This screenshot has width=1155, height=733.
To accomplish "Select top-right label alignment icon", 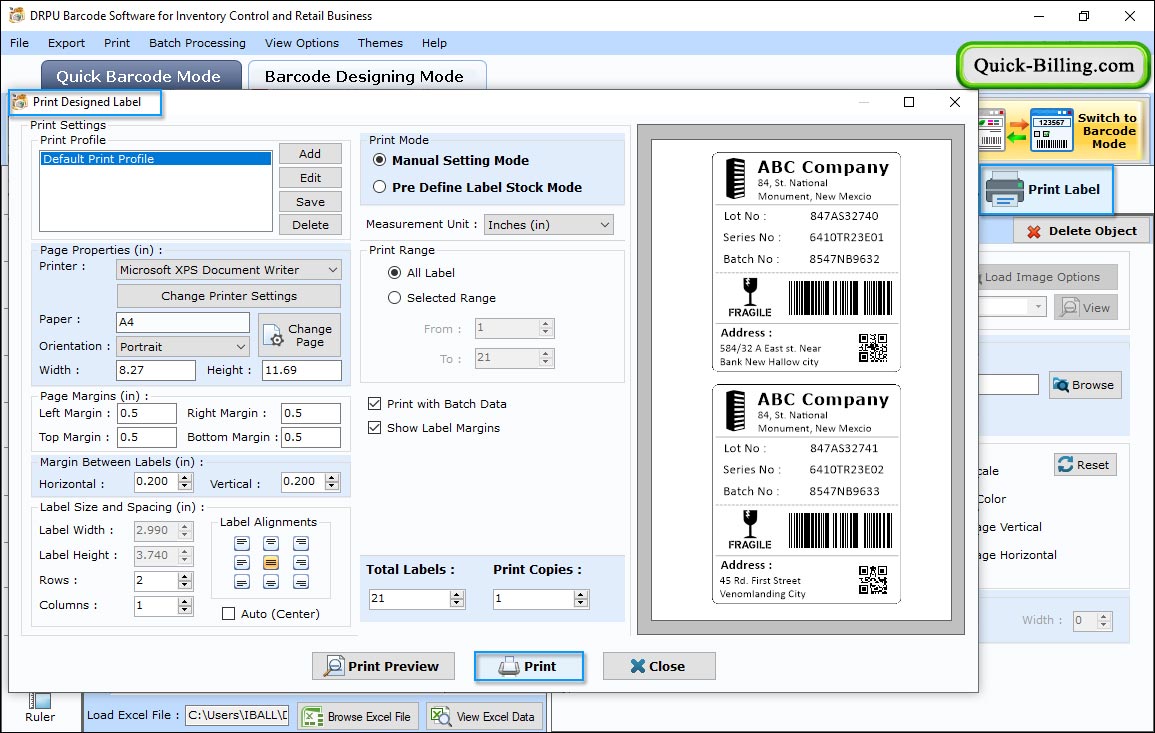I will pos(301,544).
